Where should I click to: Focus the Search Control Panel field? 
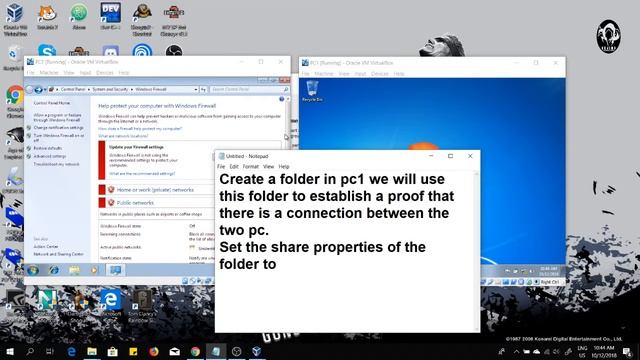(249, 89)
